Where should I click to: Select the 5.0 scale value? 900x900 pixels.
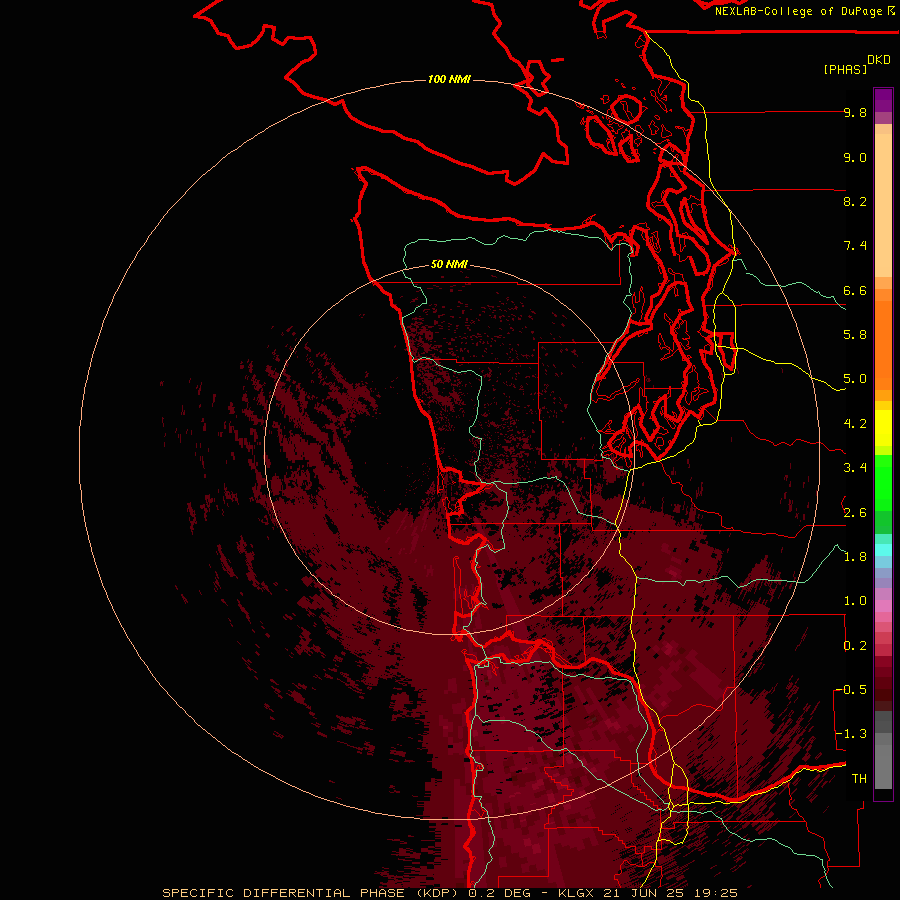855,379
